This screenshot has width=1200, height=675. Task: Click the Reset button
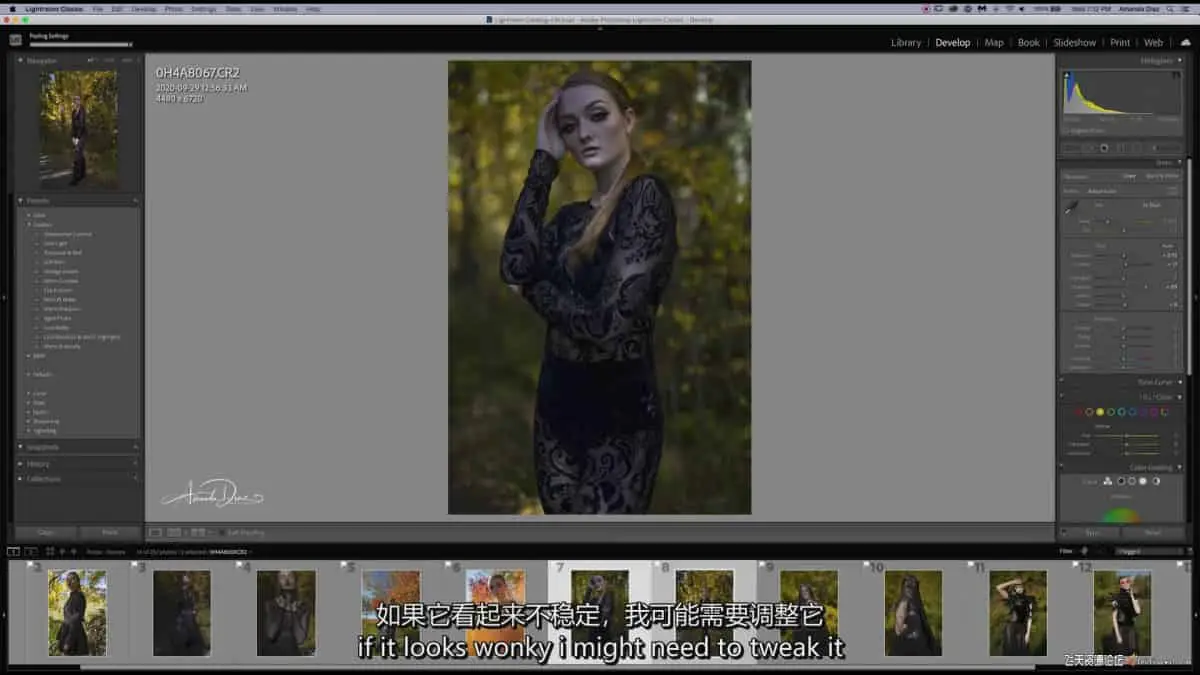[1152, 532]
